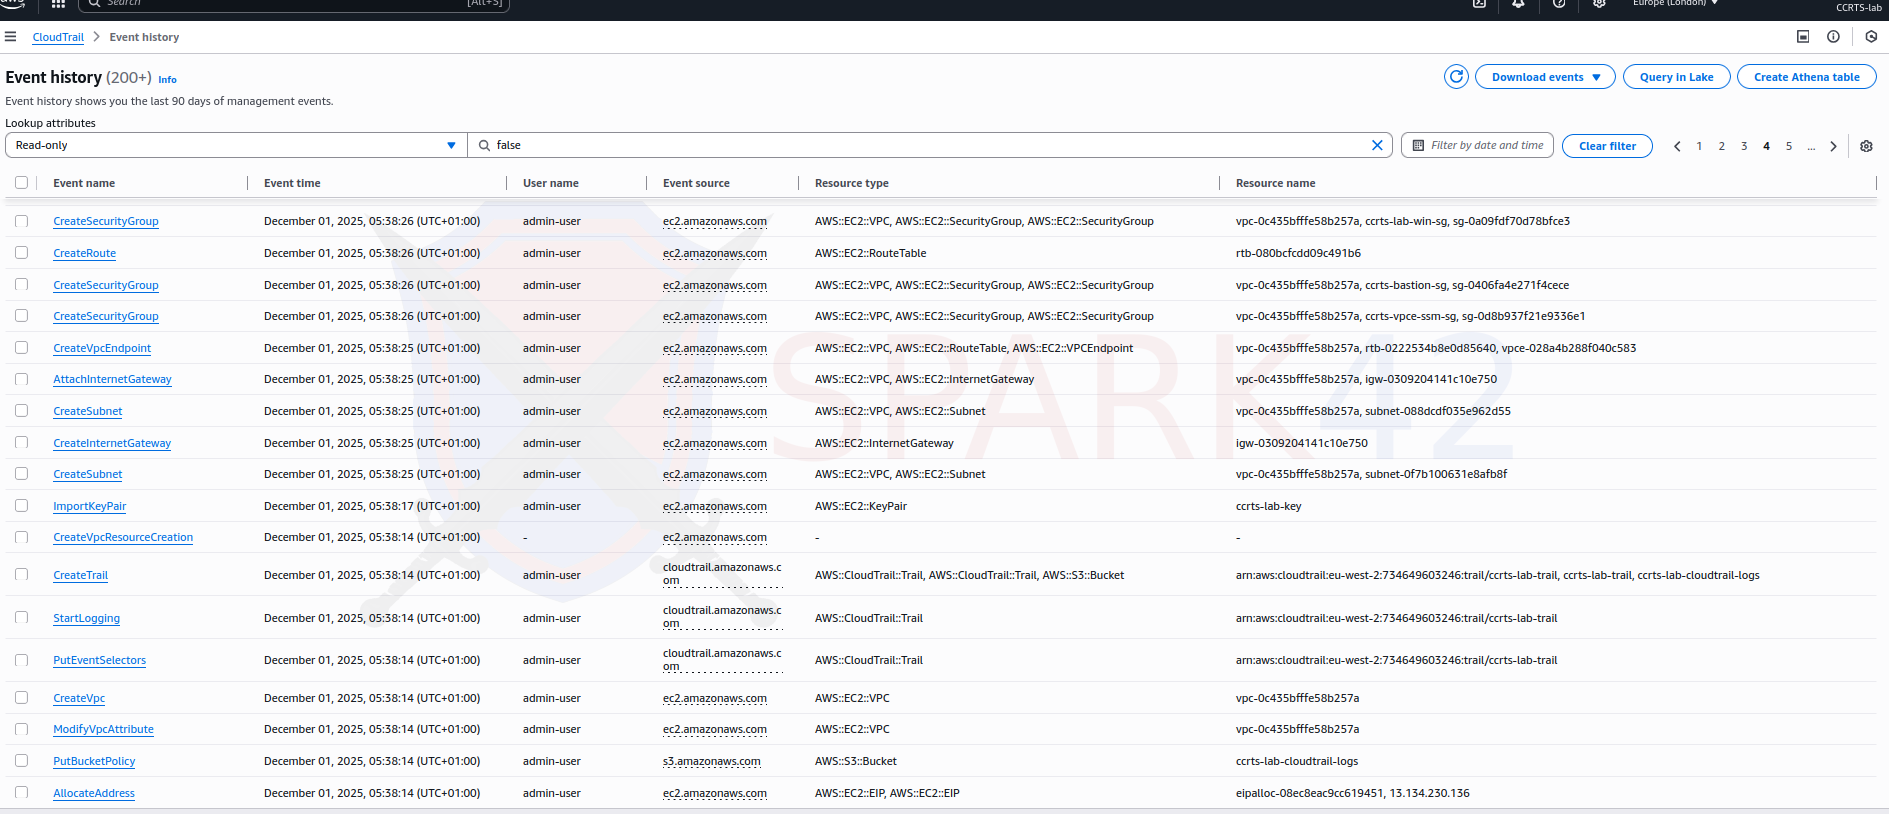The width and height of the screenshot is (1889, 814).
Task: Open CreateSecurityGroup event for ccrts-lab-win-sg
Action: point(106,221)
